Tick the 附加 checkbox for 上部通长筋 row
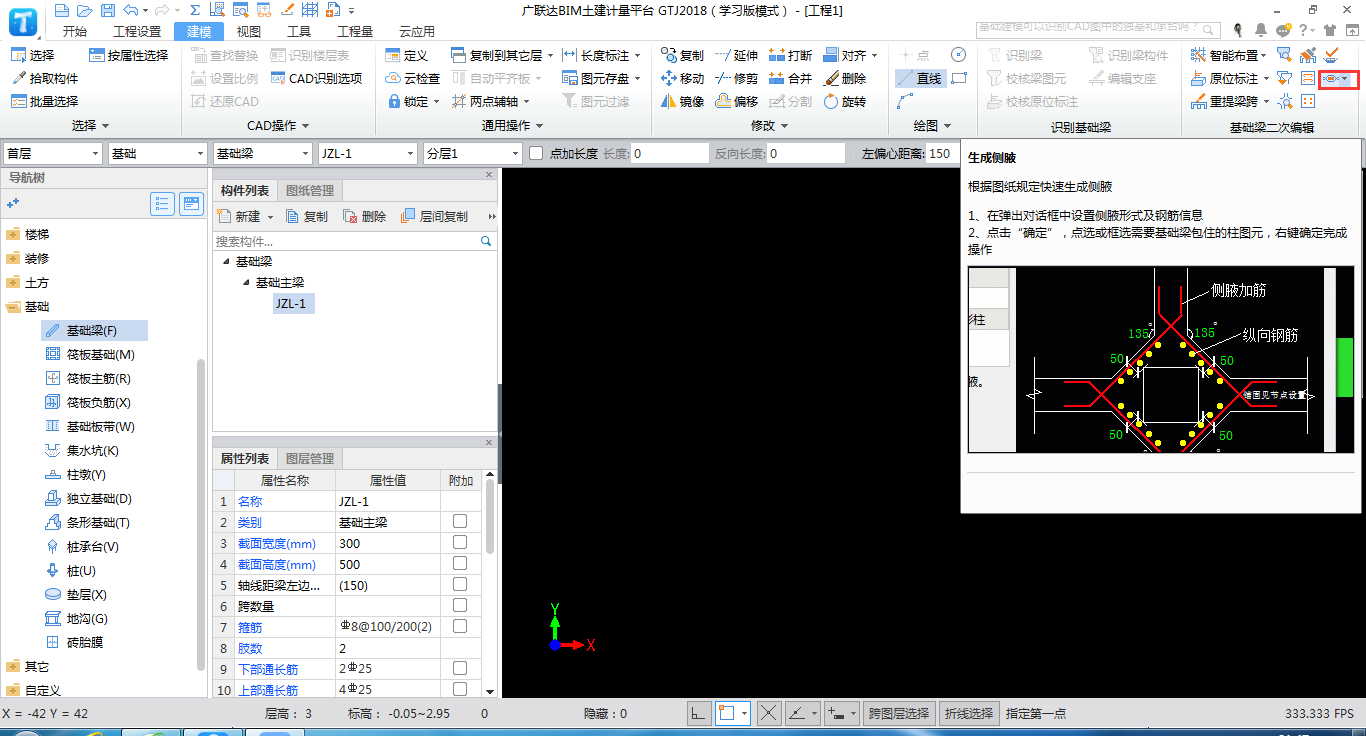The image size is (1366, 736). pyautogui.click(x=460, y=689)
